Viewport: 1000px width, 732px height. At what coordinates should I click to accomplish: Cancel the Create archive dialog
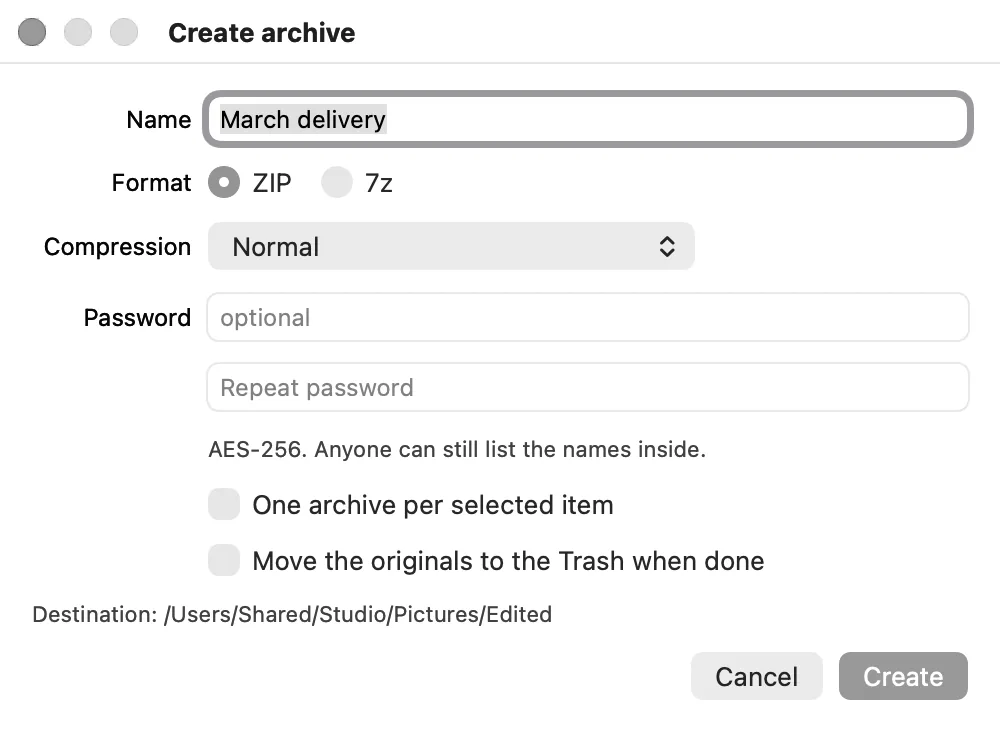756,676
